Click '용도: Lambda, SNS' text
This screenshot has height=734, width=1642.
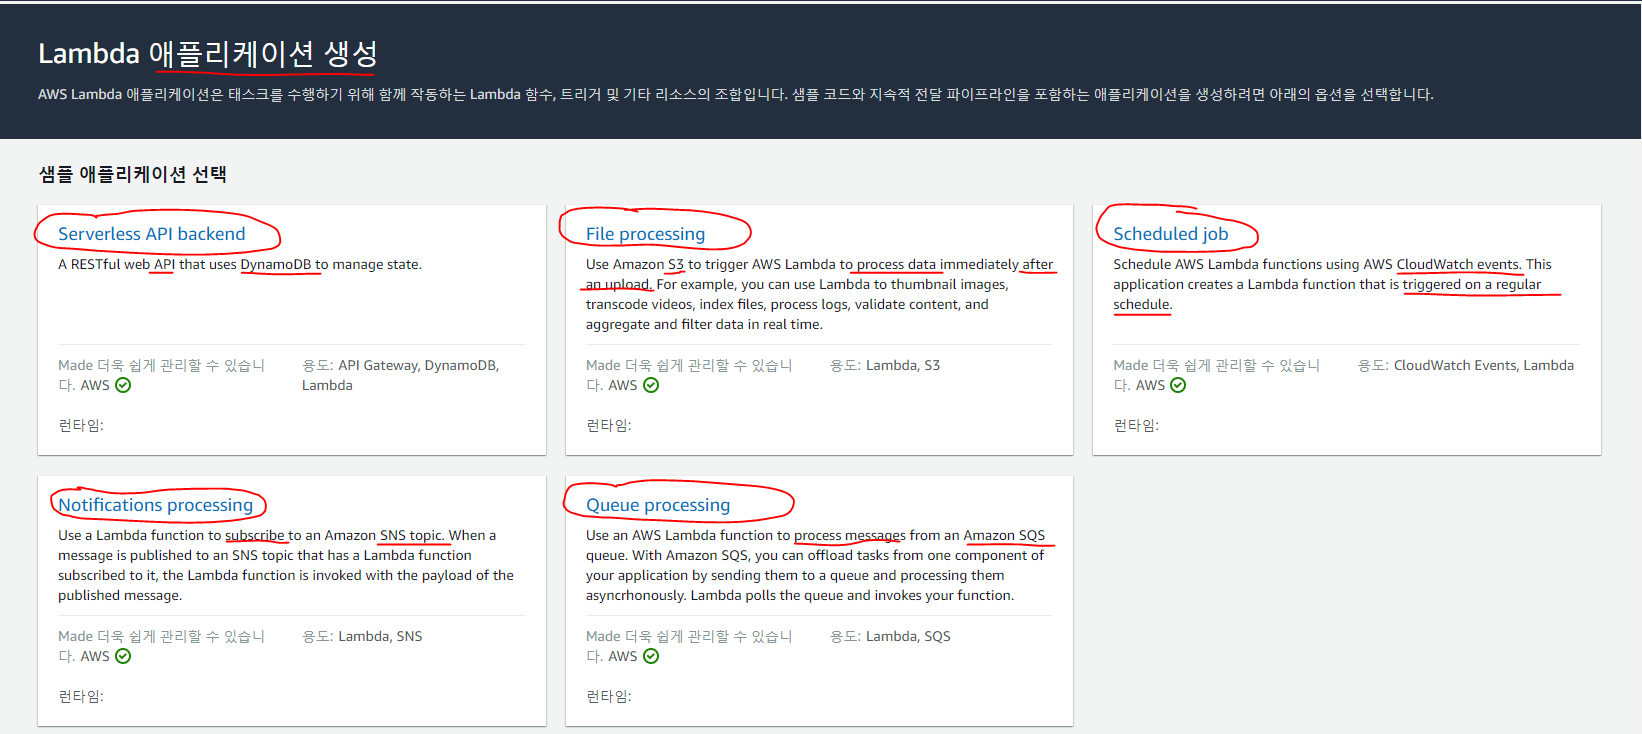click(362, 636)
